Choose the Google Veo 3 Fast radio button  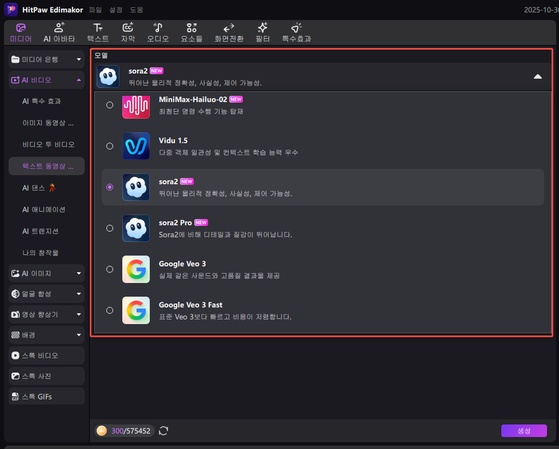(110, 310)
